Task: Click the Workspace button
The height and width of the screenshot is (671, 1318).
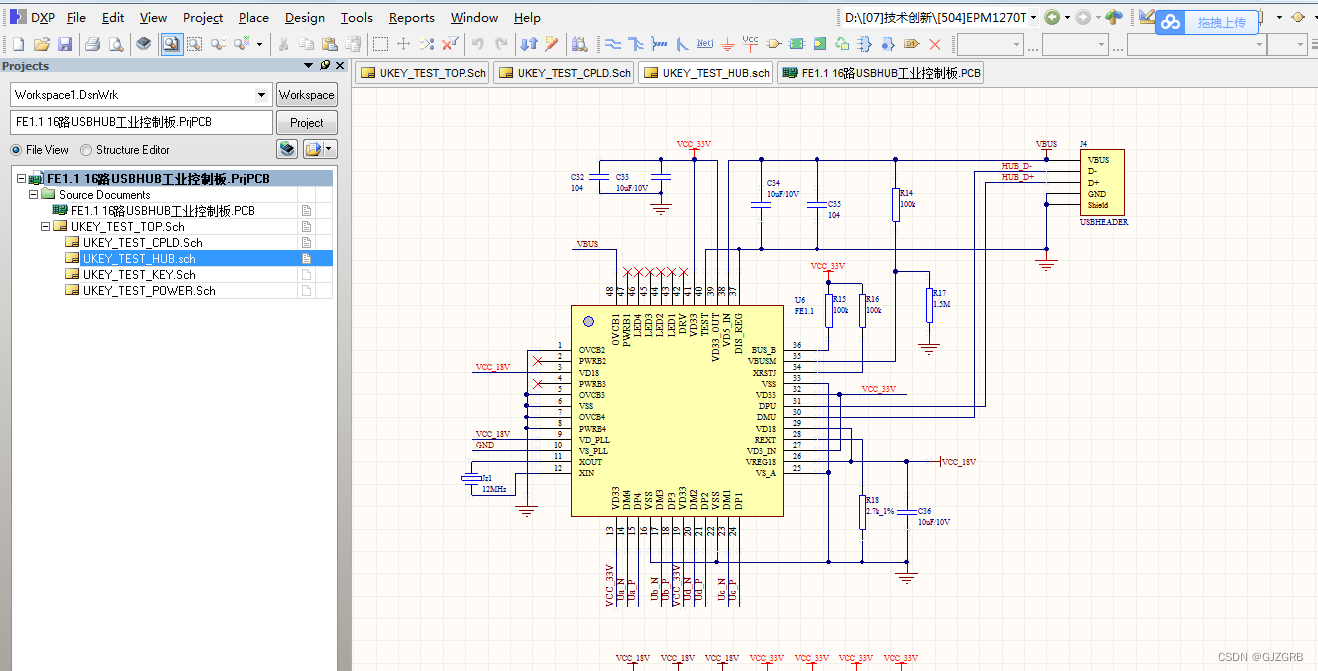Action: tap(306, 94)
